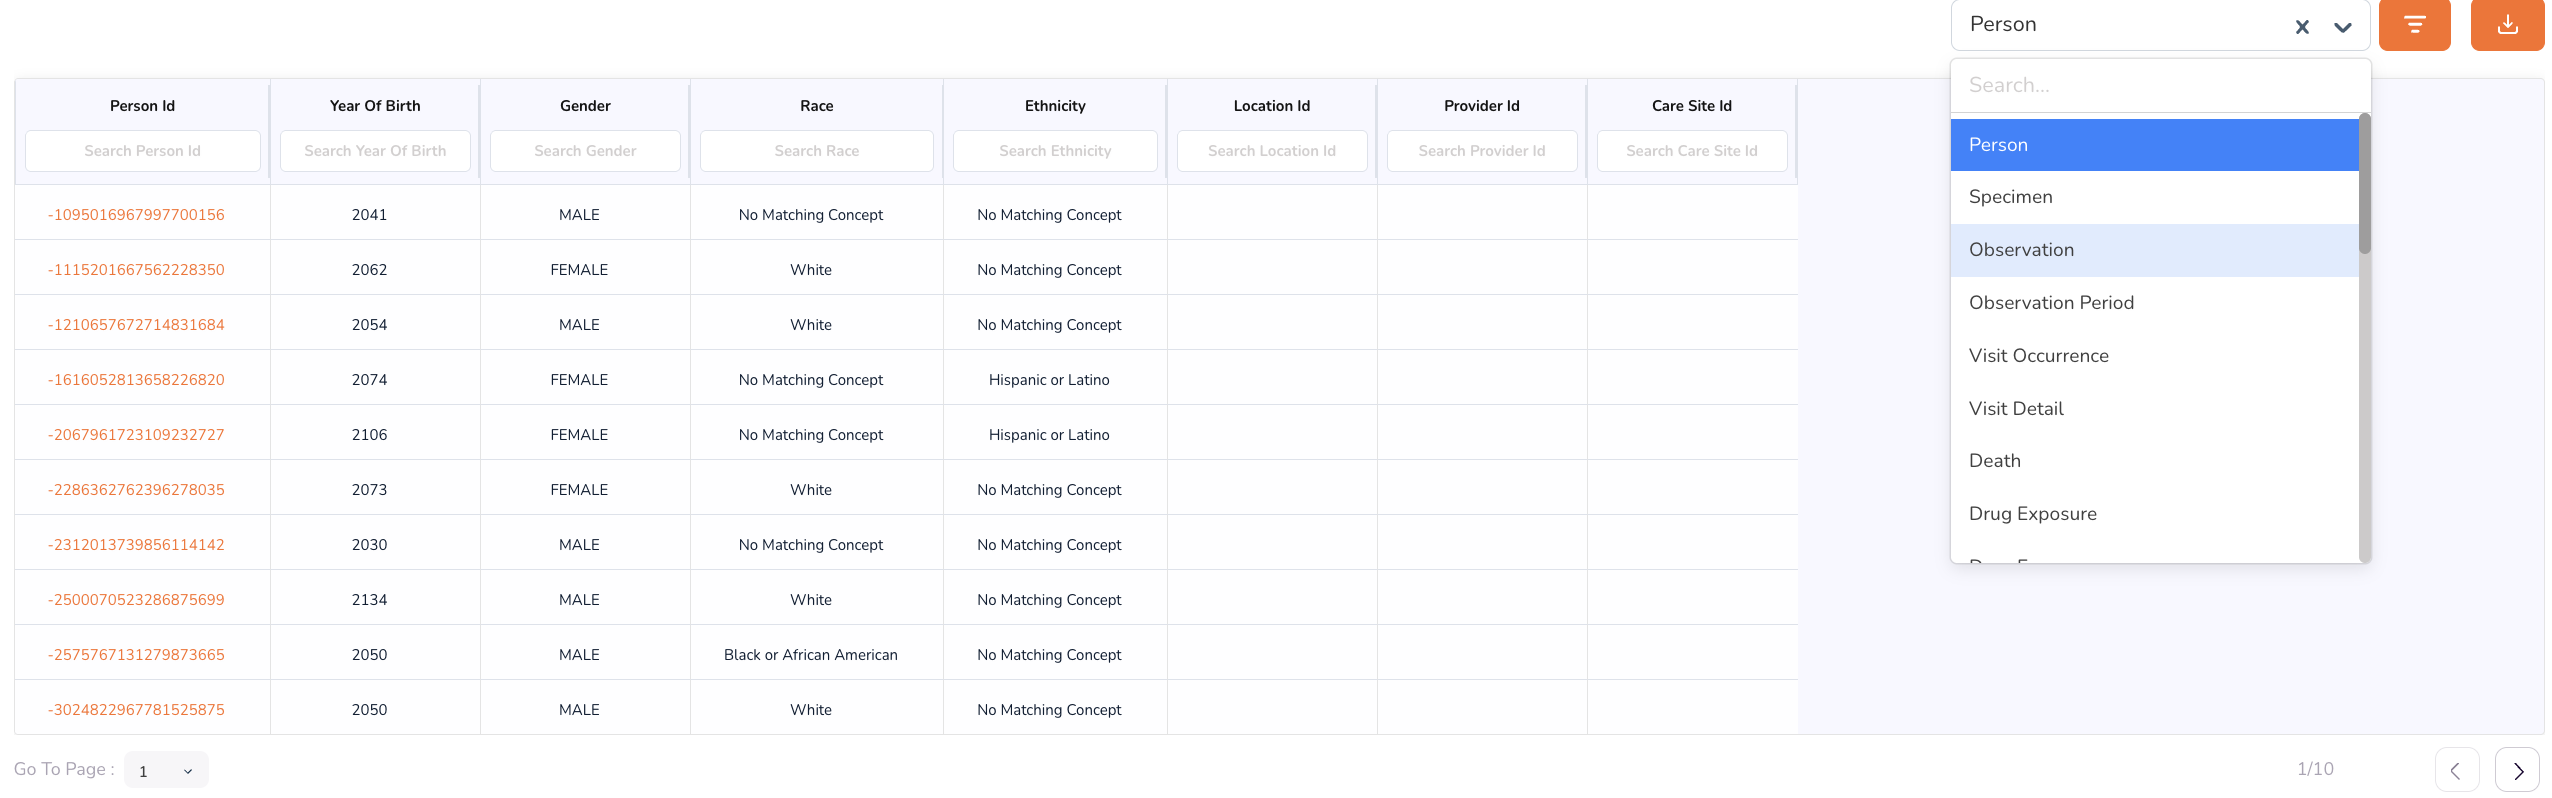This screenshot has width=2552, height=798.
Task: Select Drug Exposure option
Action: [x=2155, y=514]
